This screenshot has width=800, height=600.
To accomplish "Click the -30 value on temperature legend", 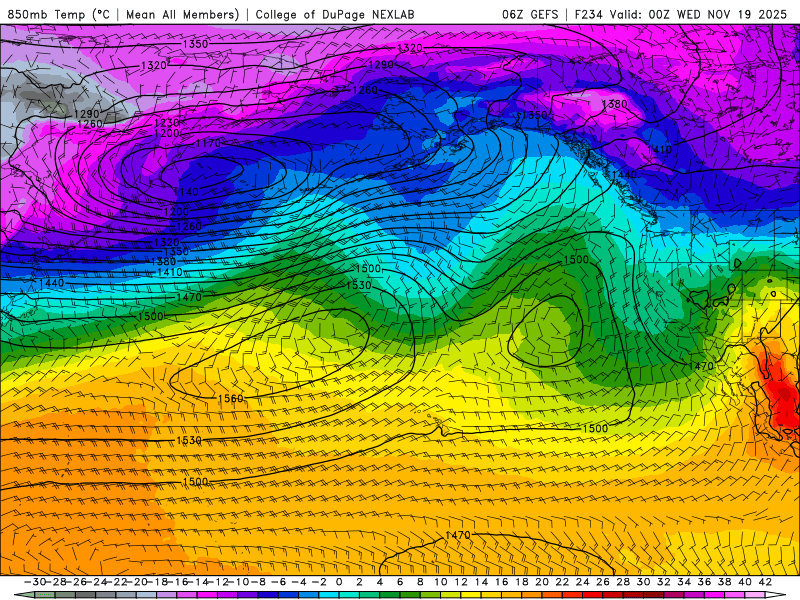I will 35,582.
